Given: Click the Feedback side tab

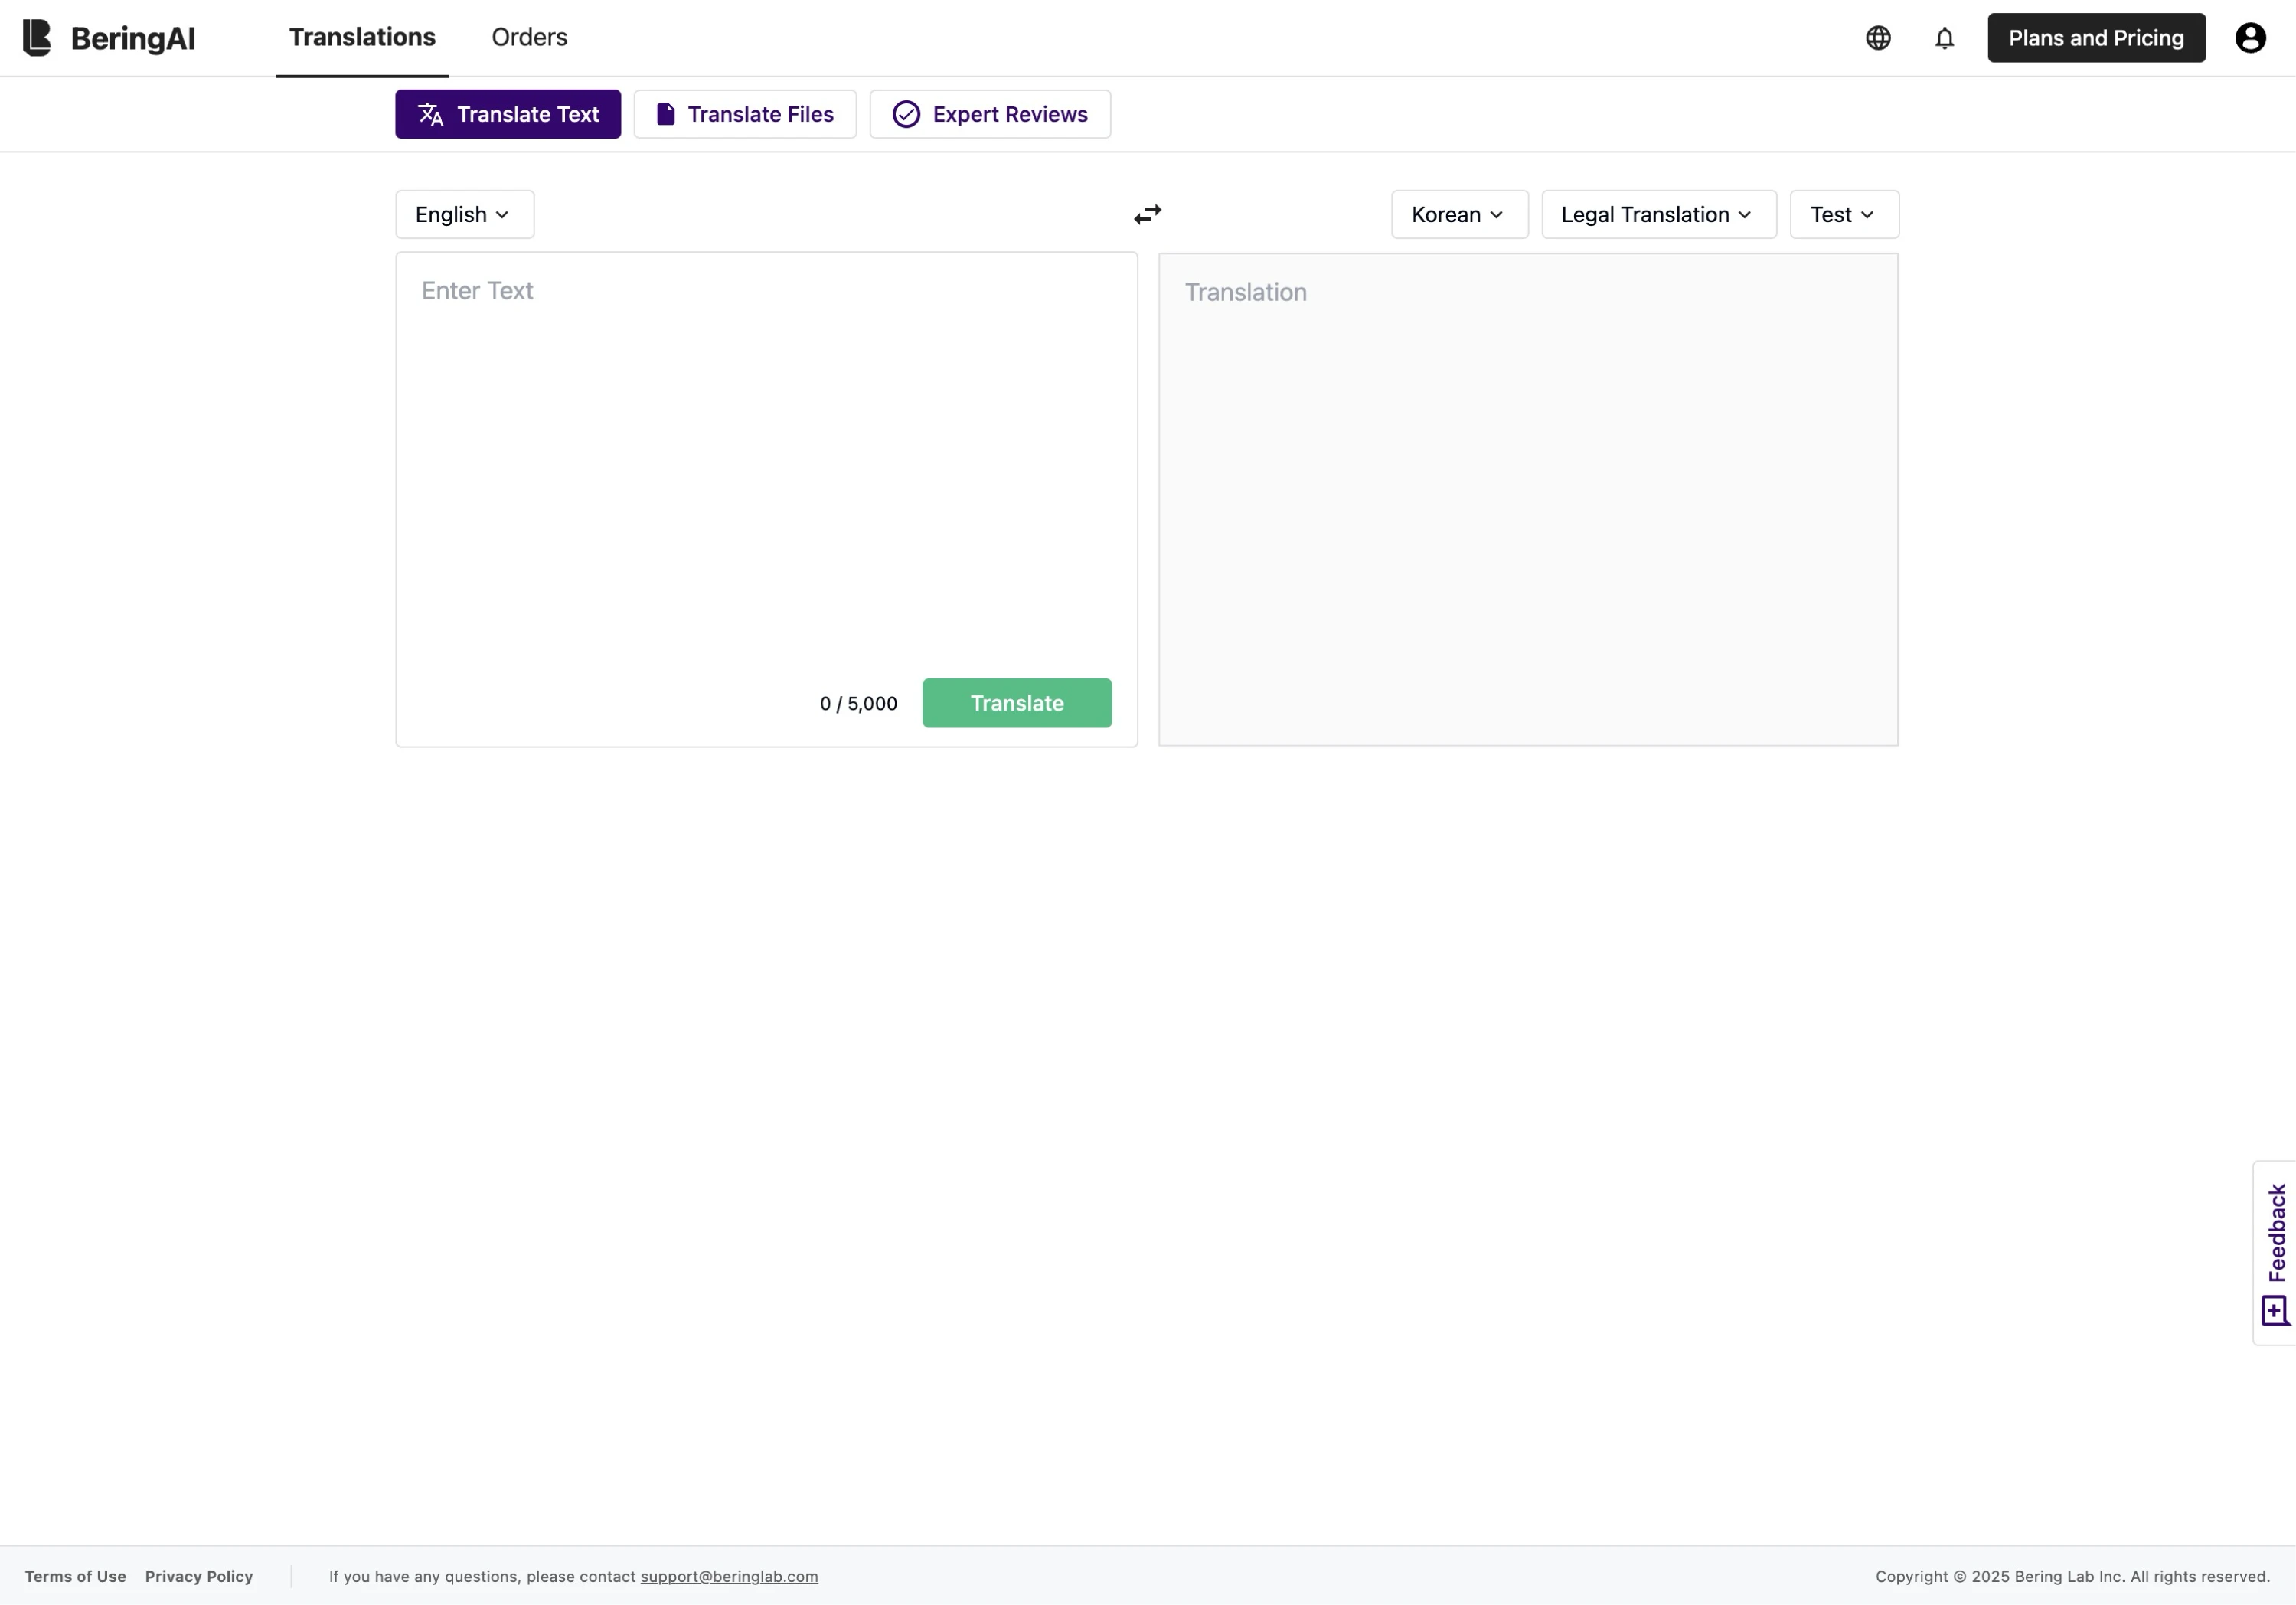Looking at the screenshot, I should [x=2275, y=1252].
